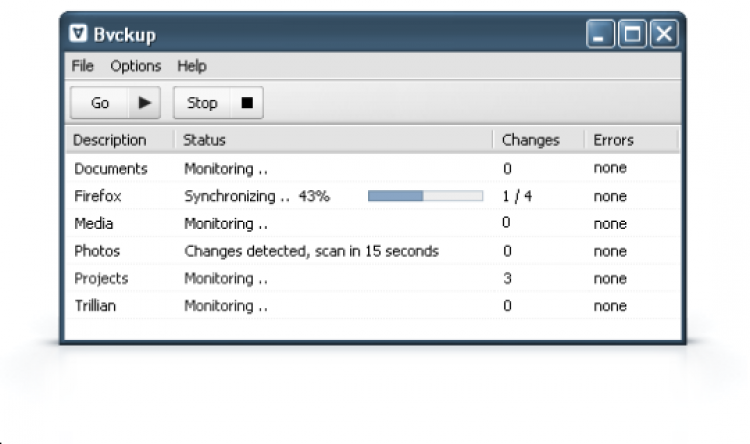Click the Bvckup app logo icon
Viewport: 750px width, 444px height.
80,35
